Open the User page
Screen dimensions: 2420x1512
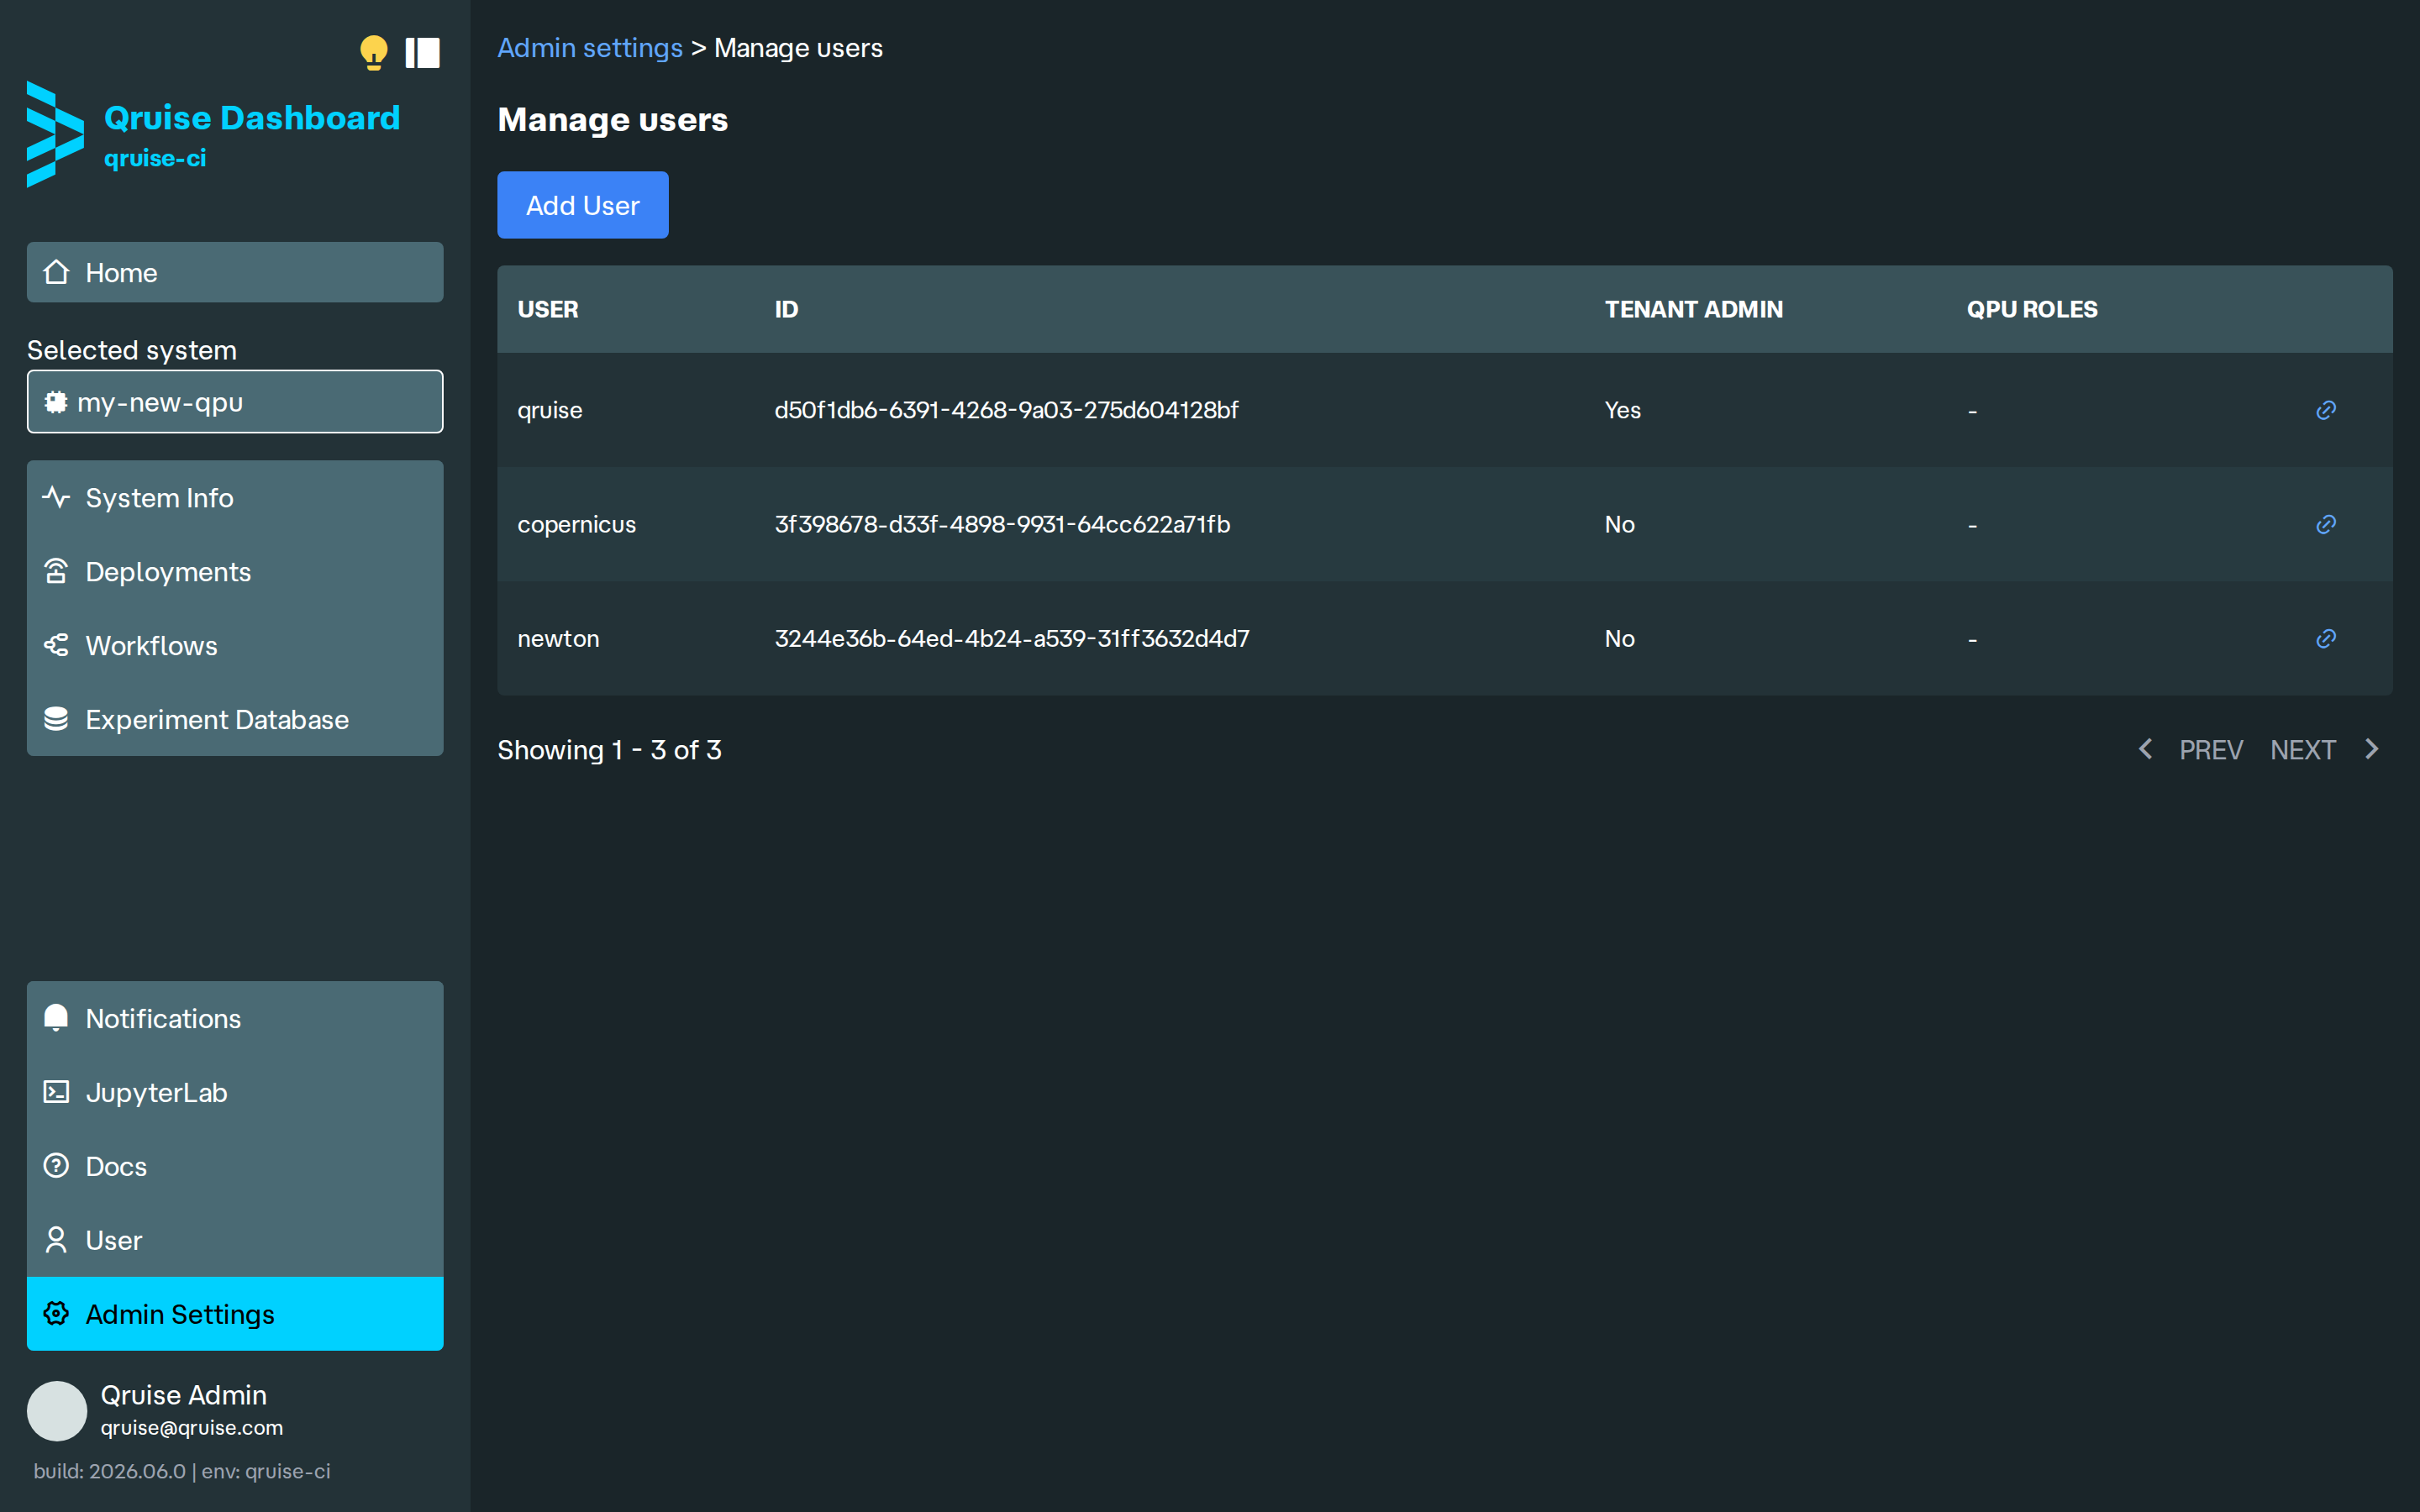point(235,1240)
